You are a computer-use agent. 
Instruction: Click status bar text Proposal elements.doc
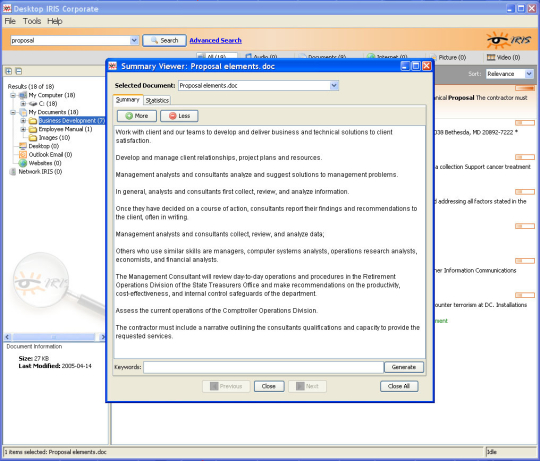pos(77,452)
